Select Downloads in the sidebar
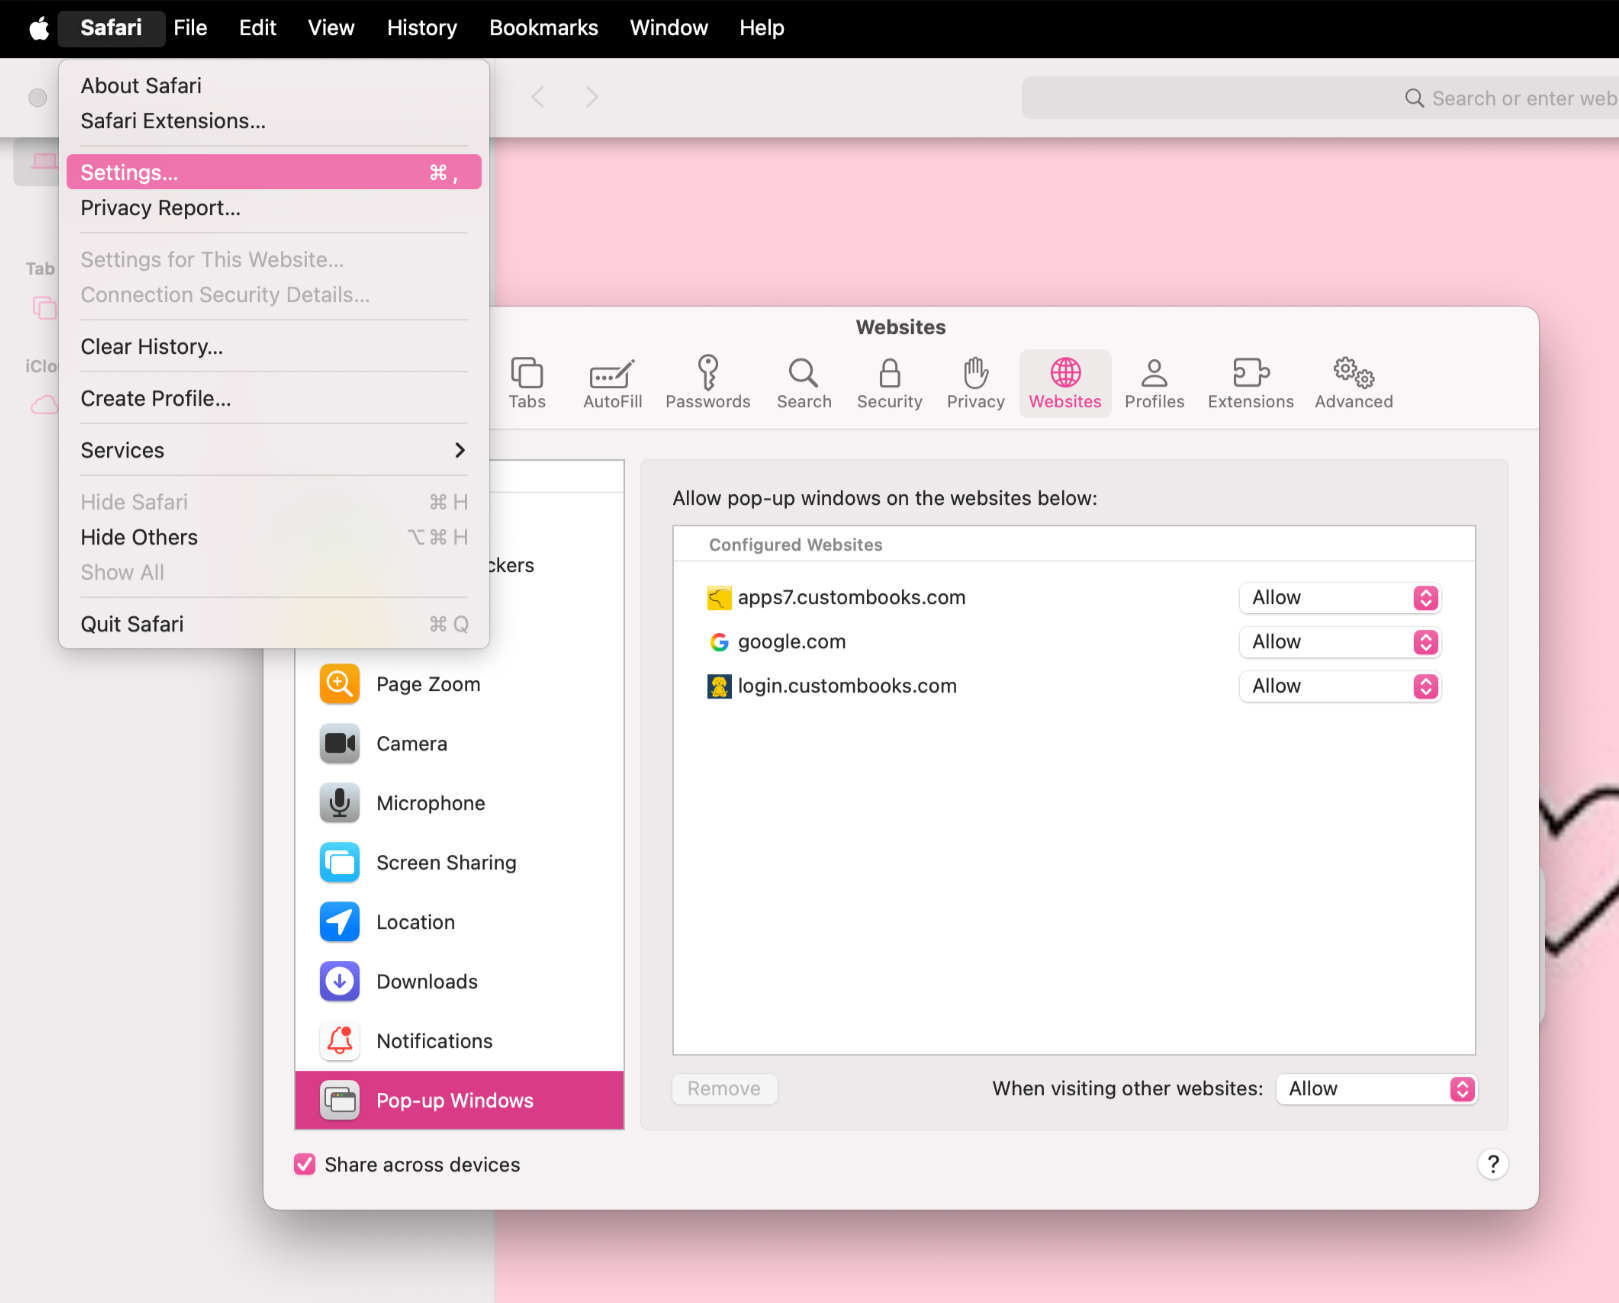1619x1303 pixels. [x=460, y=981]
